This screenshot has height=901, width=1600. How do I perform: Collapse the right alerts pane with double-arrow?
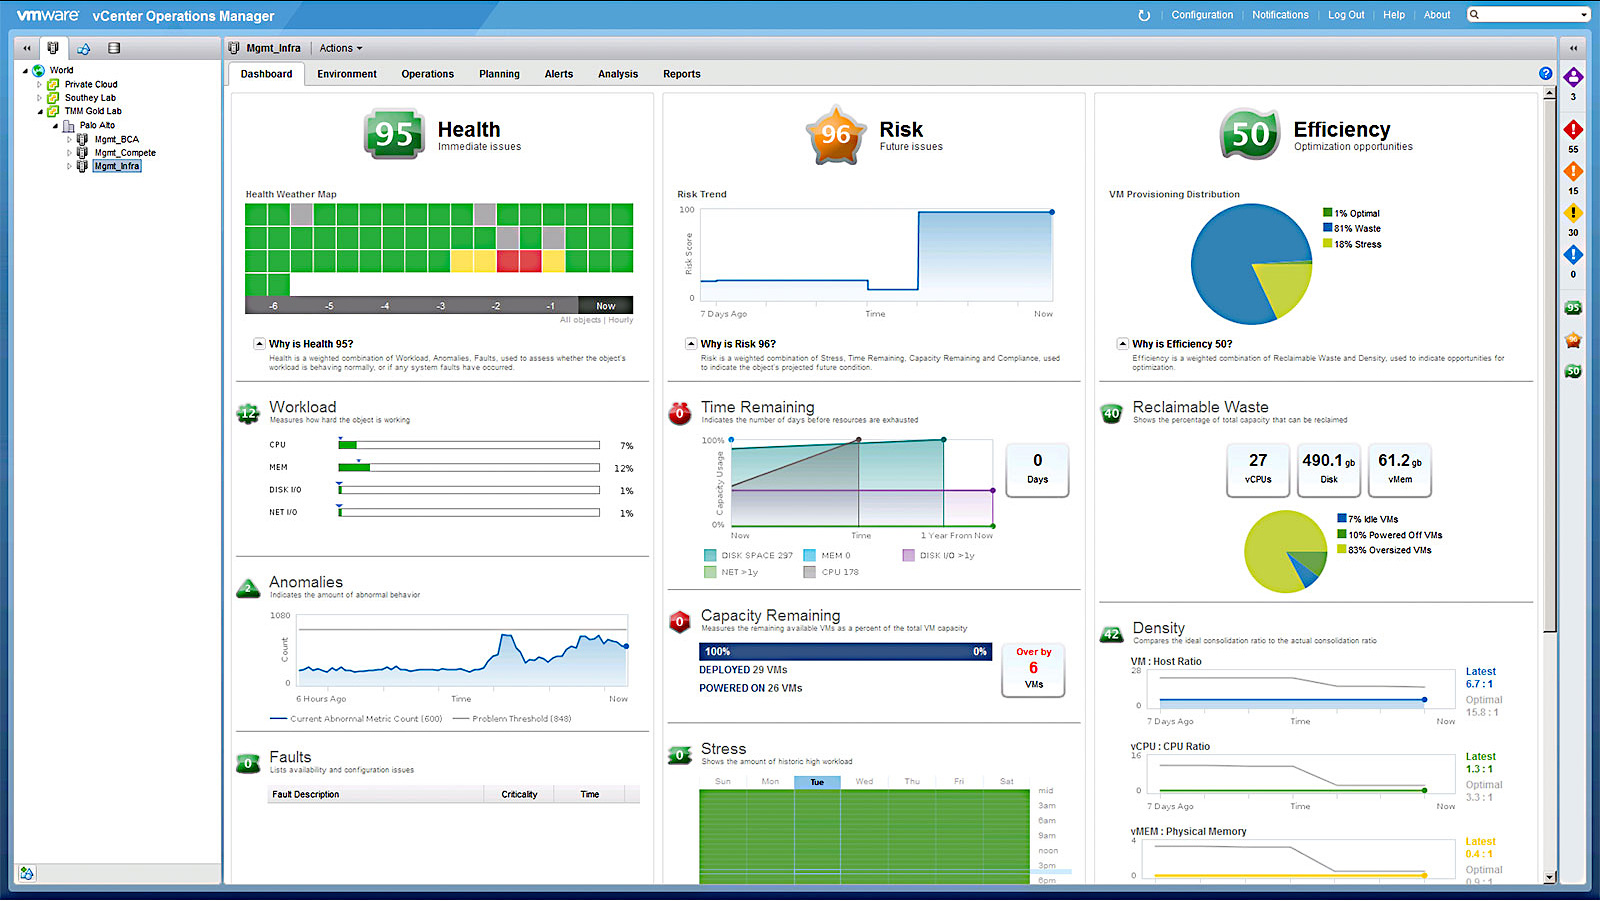coord(1573,48)
